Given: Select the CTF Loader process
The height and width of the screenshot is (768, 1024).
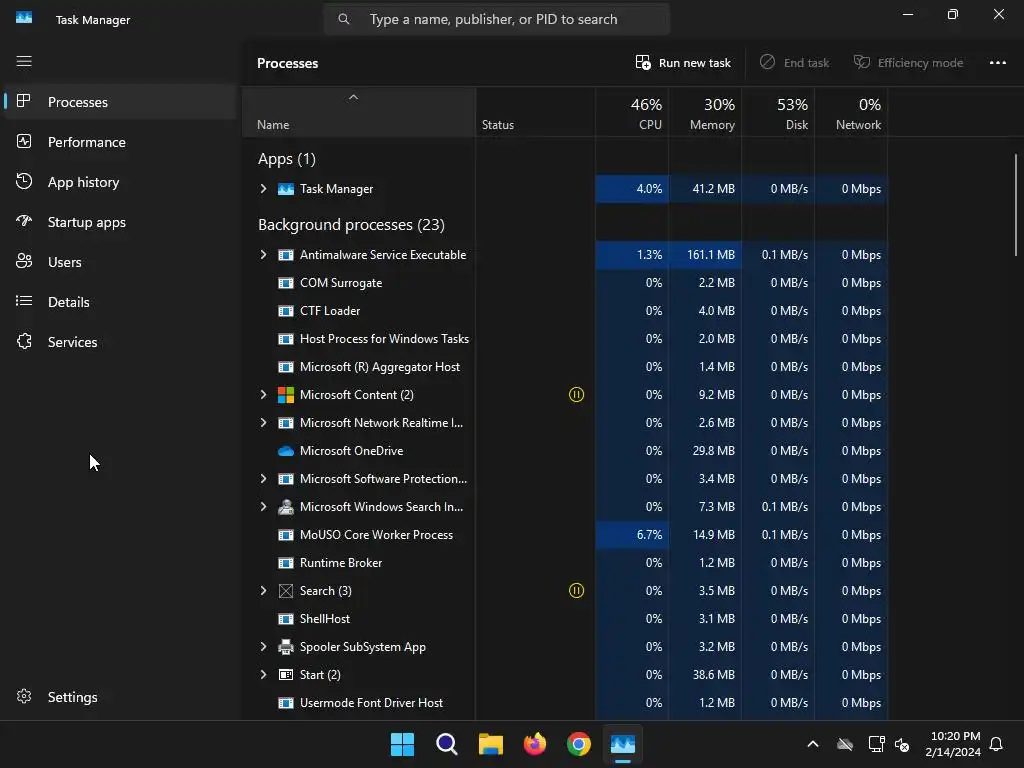Looking at the screenshot, I should point(565,311).
